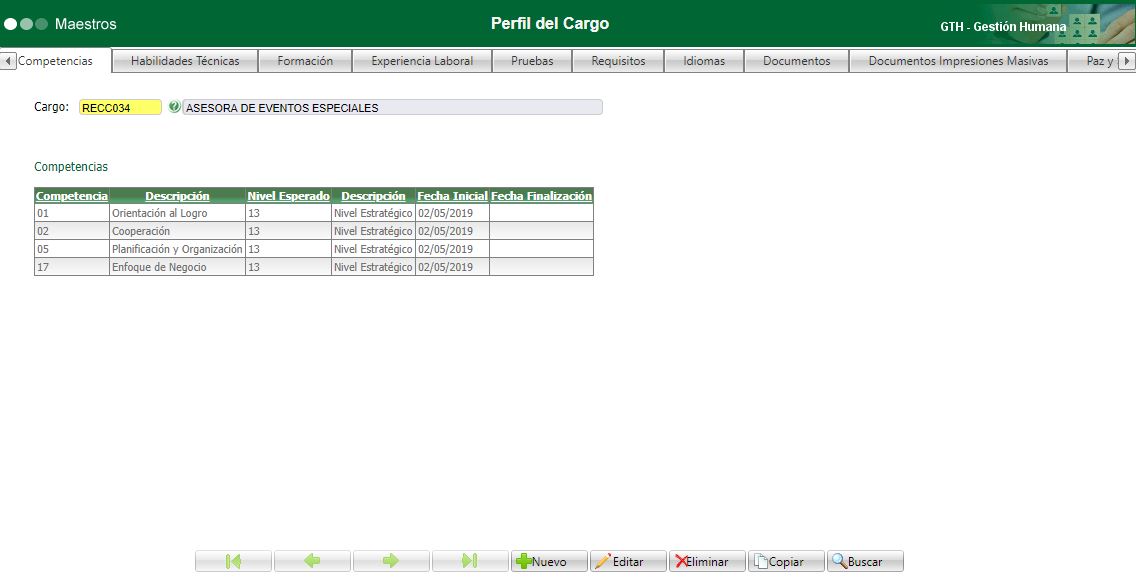This screenshot has height=577, width=1136.
Task: Switch to the Habilidades Técnicas tab
Action: point(185,61)
